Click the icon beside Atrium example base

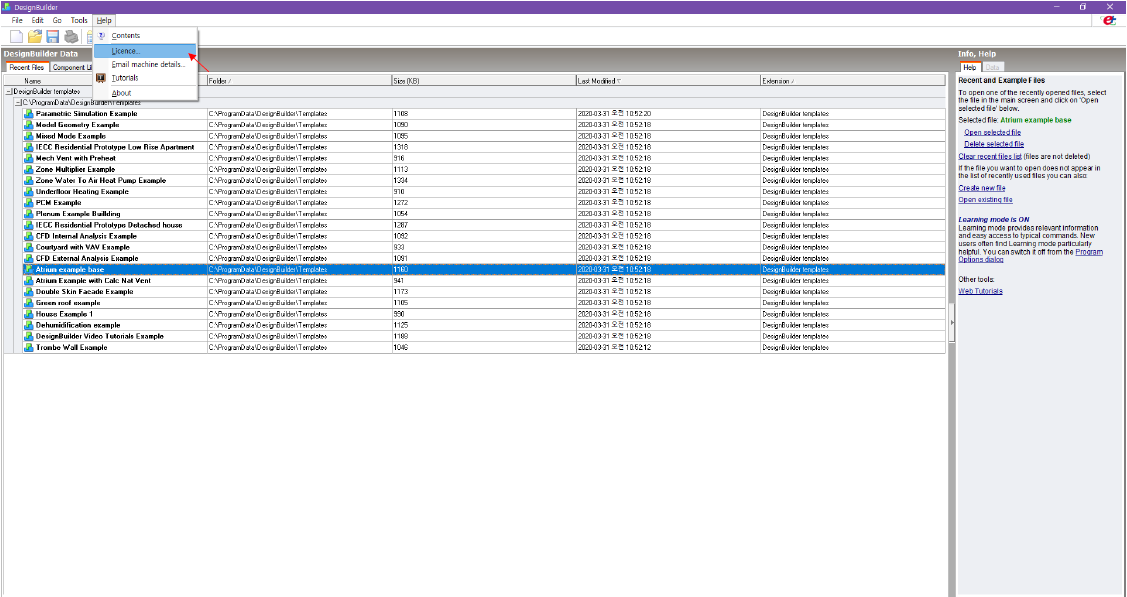pyautogui.click(x=29, y=269)
